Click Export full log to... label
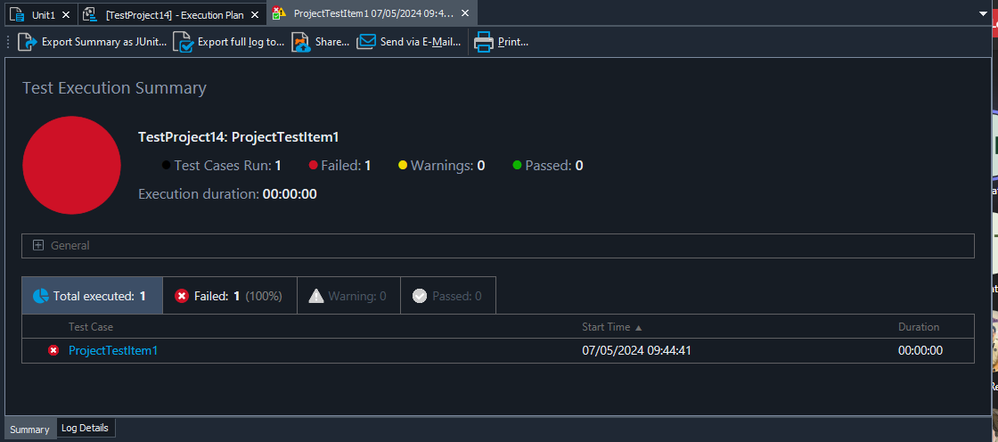 (241, 42)
